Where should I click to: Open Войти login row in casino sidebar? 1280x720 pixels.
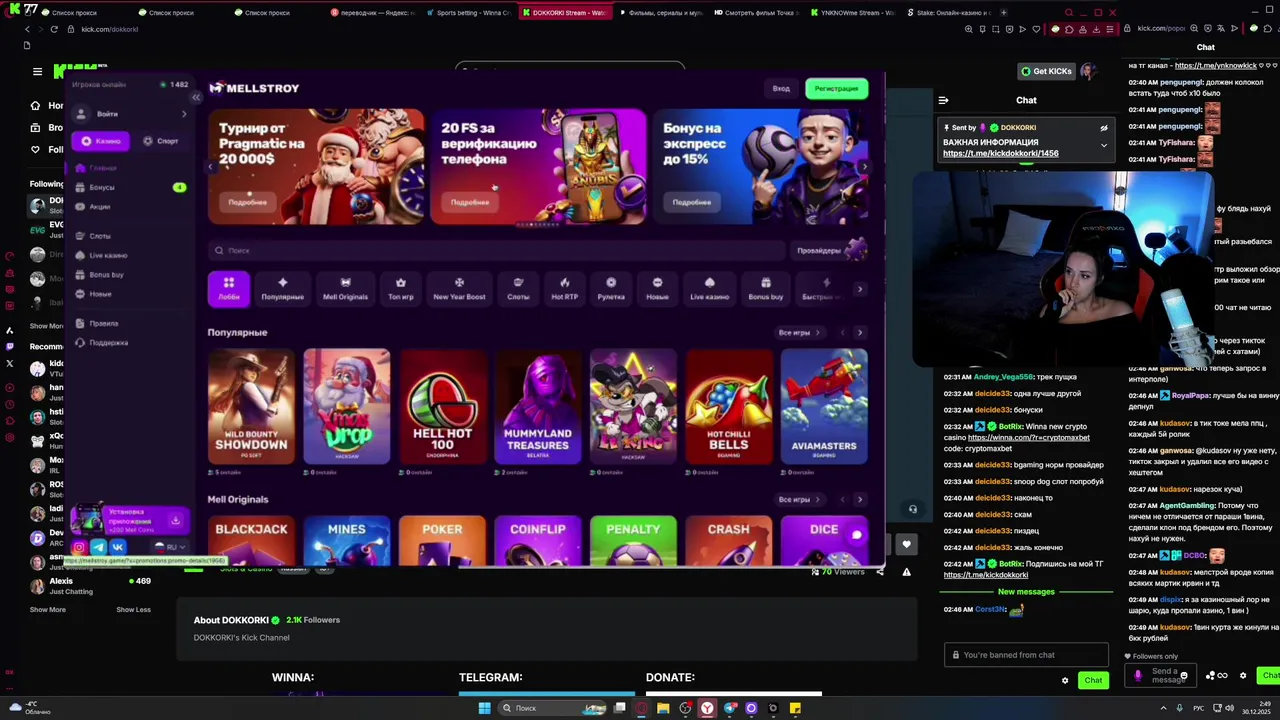click(131, 114)
